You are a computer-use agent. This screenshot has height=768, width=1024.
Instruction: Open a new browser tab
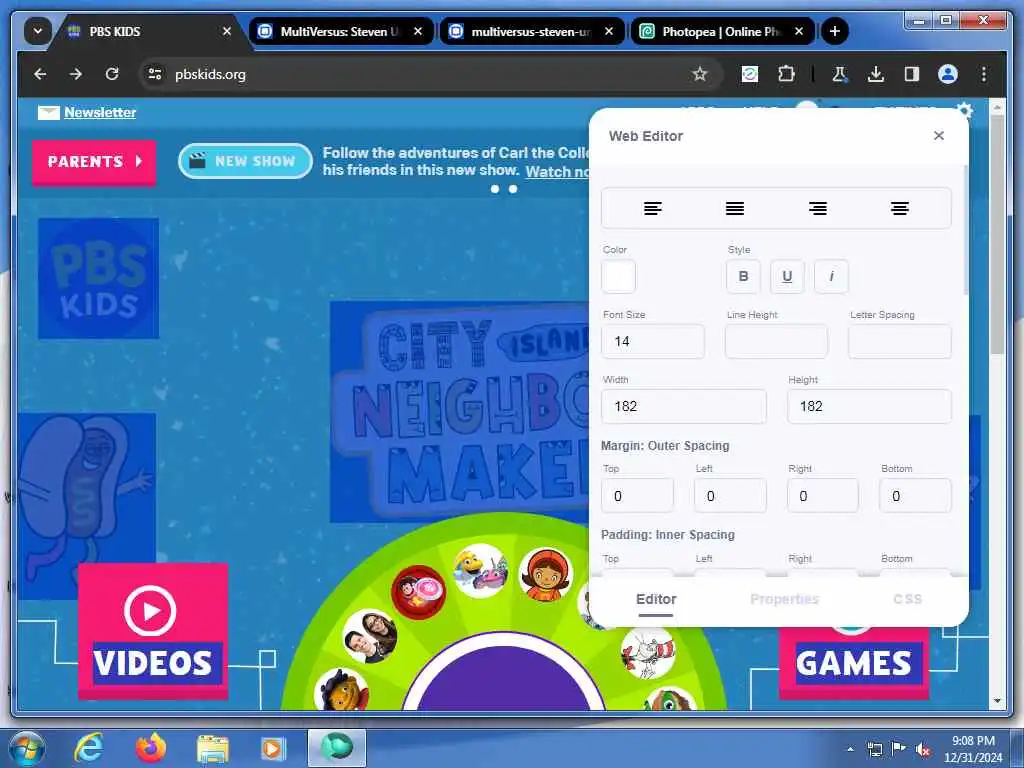click(x=835, y=31)
